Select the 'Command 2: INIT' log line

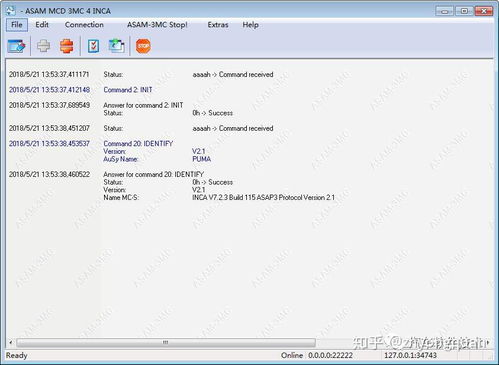128,90
